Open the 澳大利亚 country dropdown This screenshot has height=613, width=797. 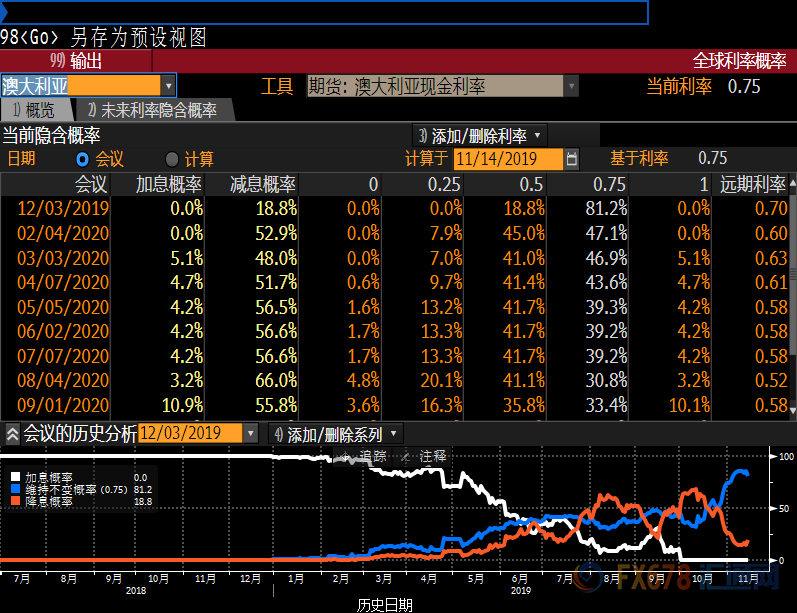[168, 86]
